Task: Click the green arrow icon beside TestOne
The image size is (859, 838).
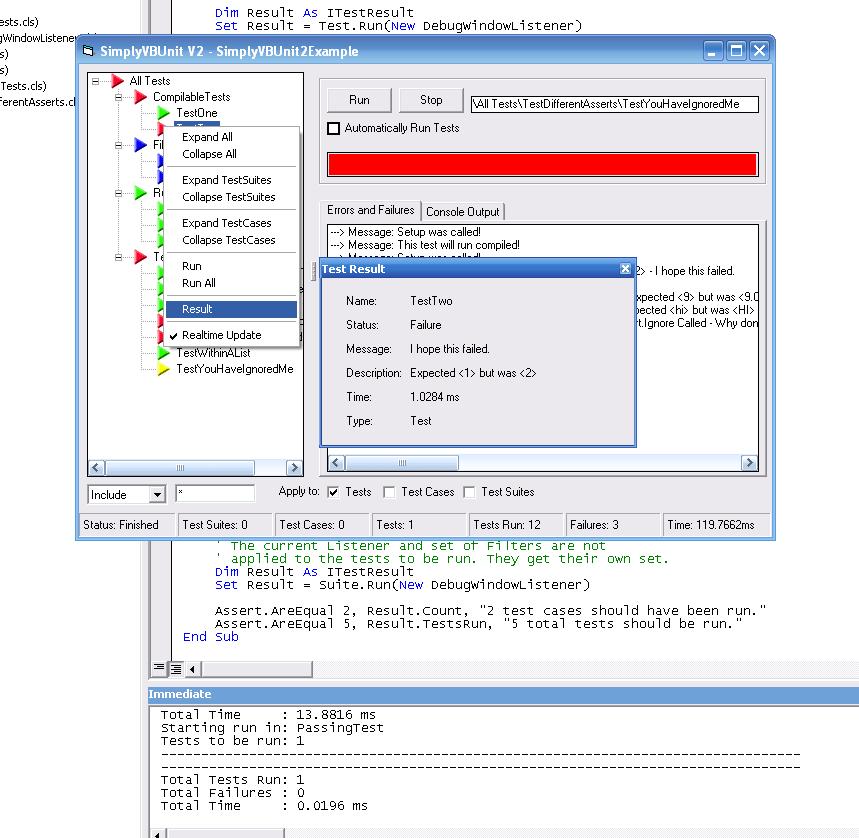Action: (x=164, y=113)
